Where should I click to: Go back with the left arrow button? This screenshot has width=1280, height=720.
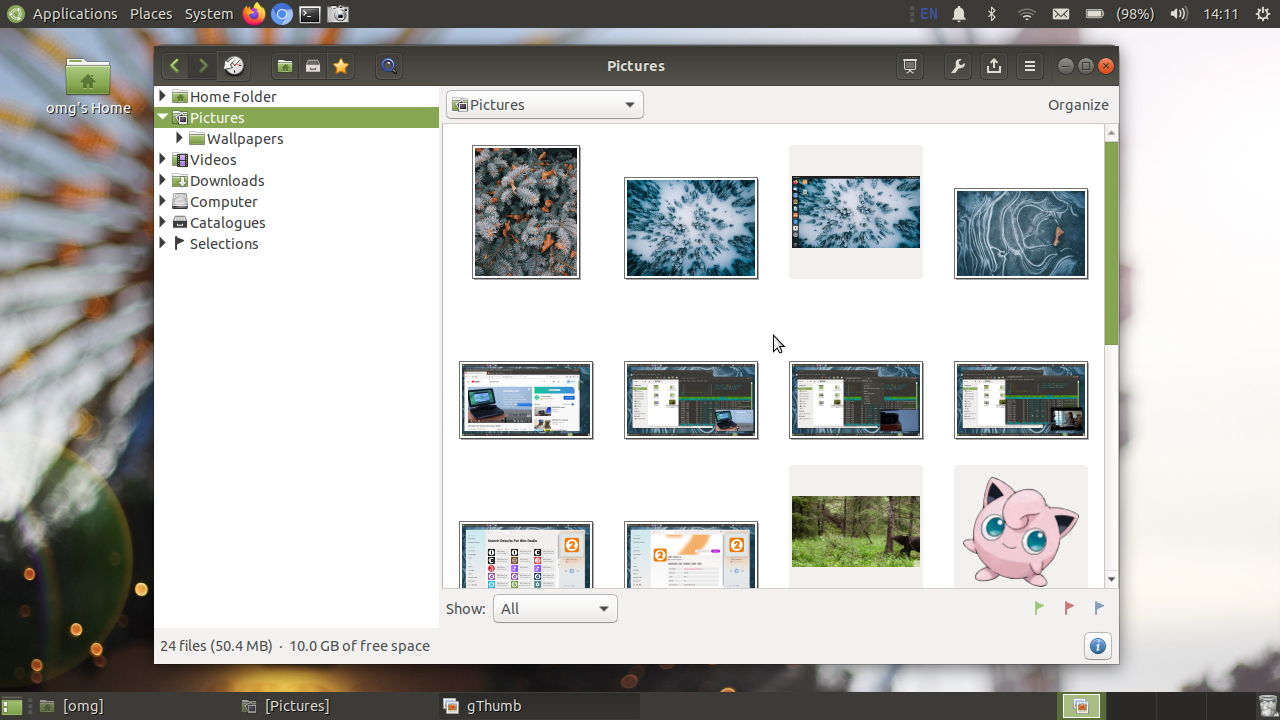pyautogui.click(x=175, y=66)
